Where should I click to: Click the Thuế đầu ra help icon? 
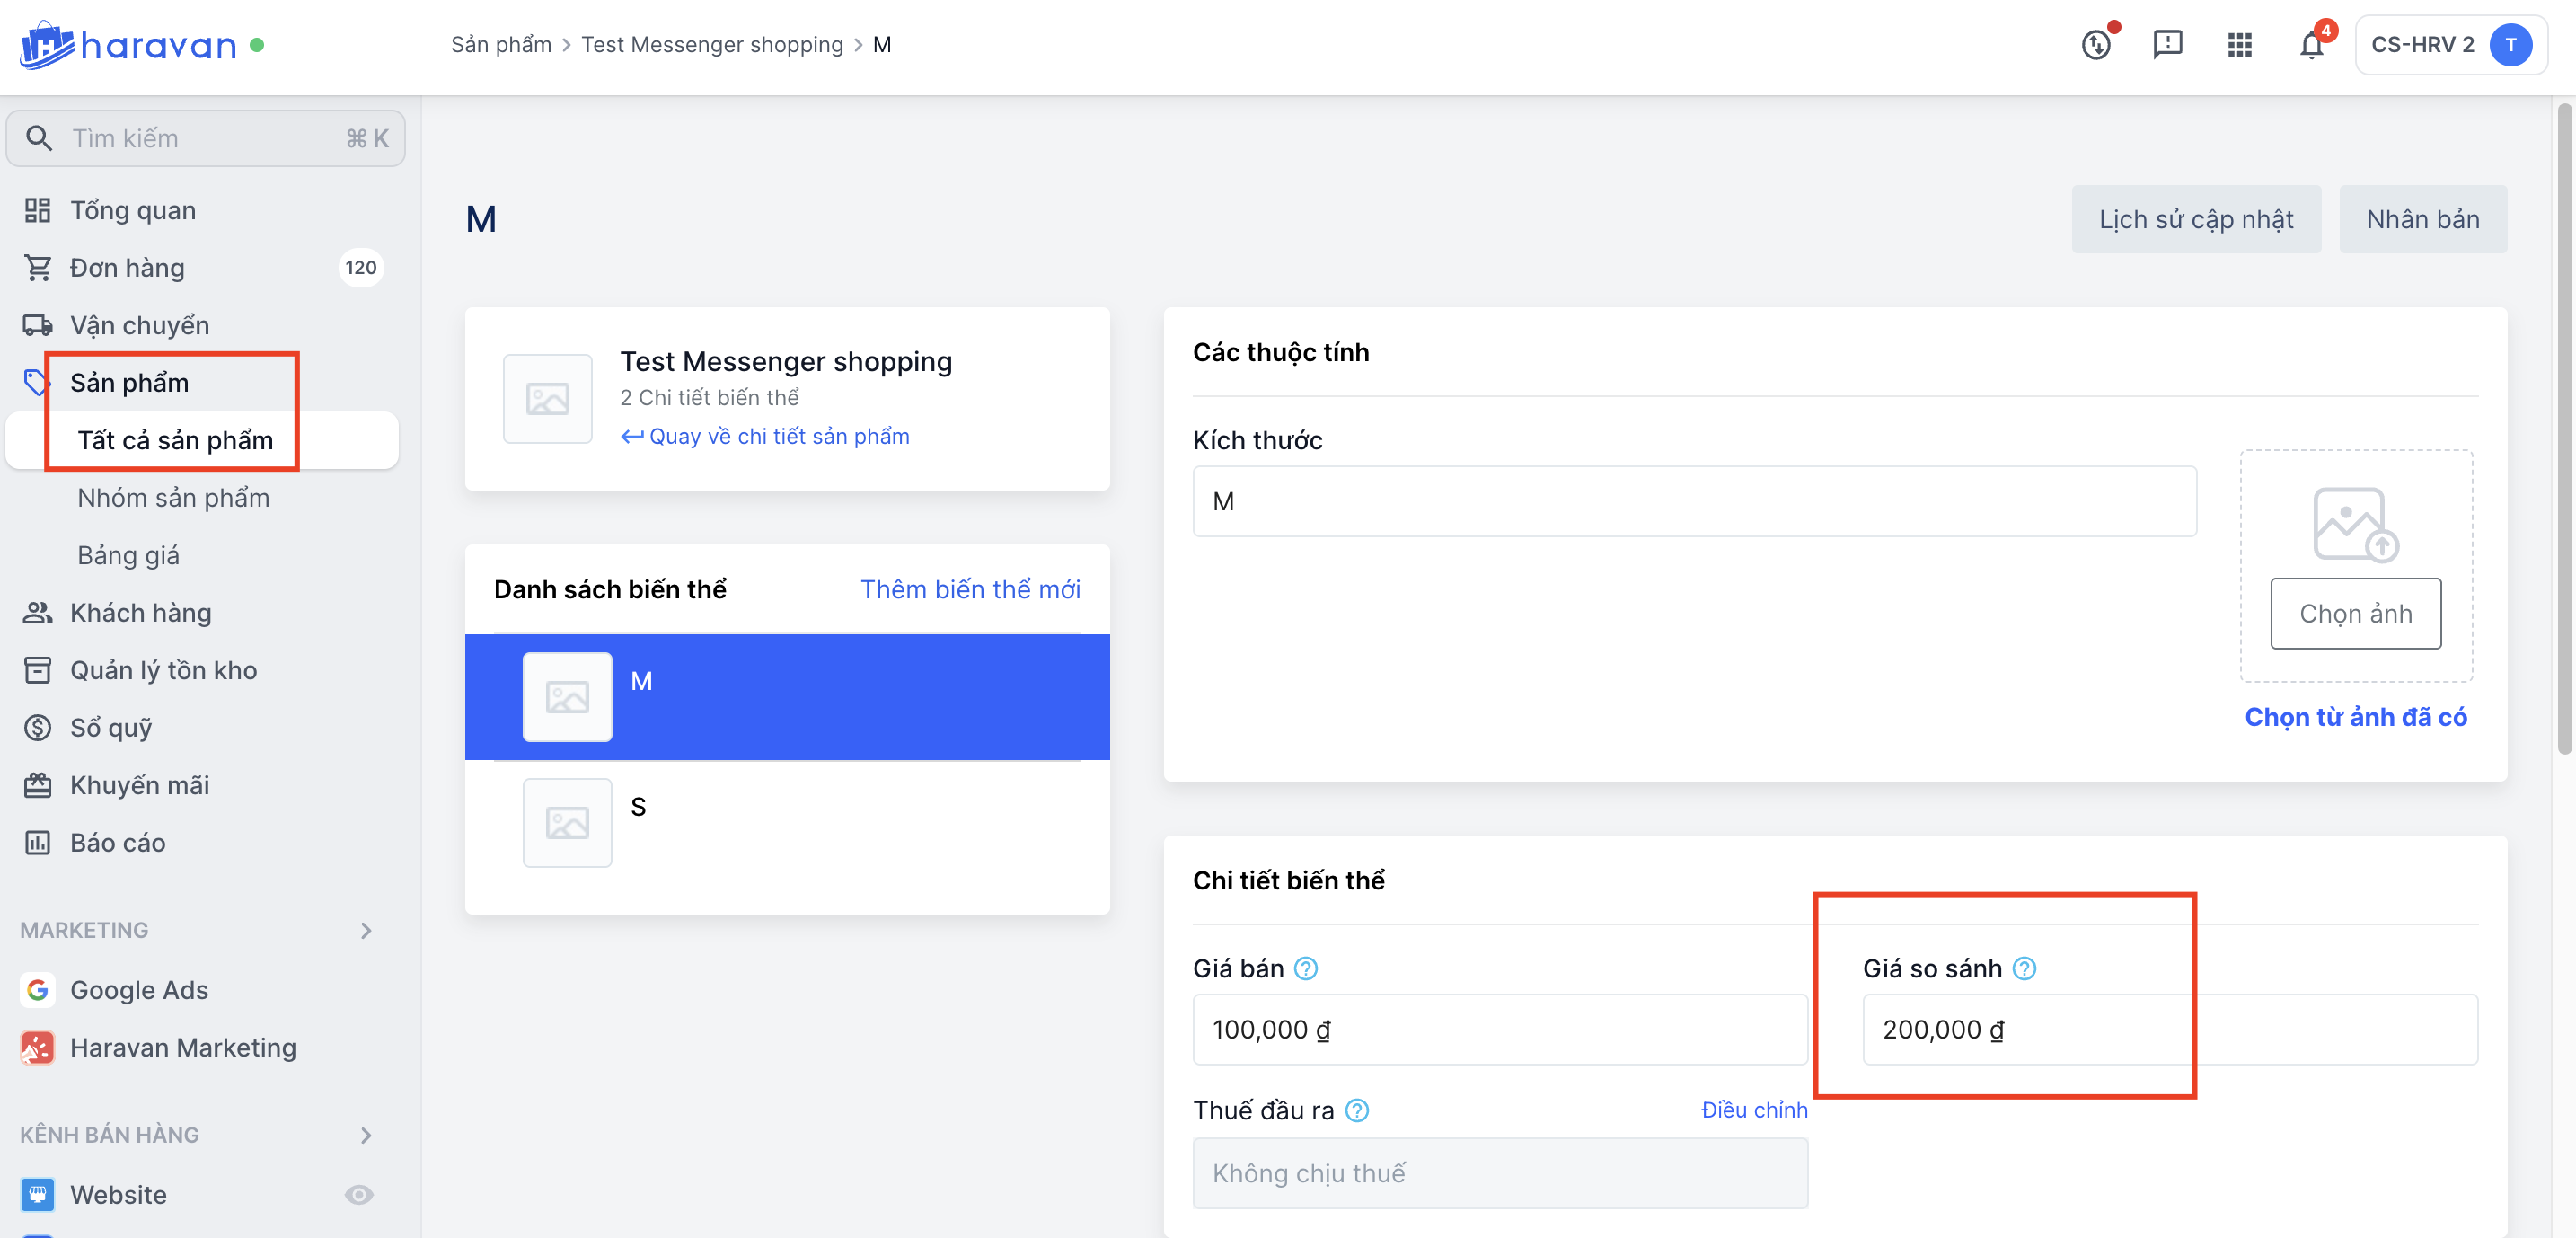[x=1357, y=1110]
